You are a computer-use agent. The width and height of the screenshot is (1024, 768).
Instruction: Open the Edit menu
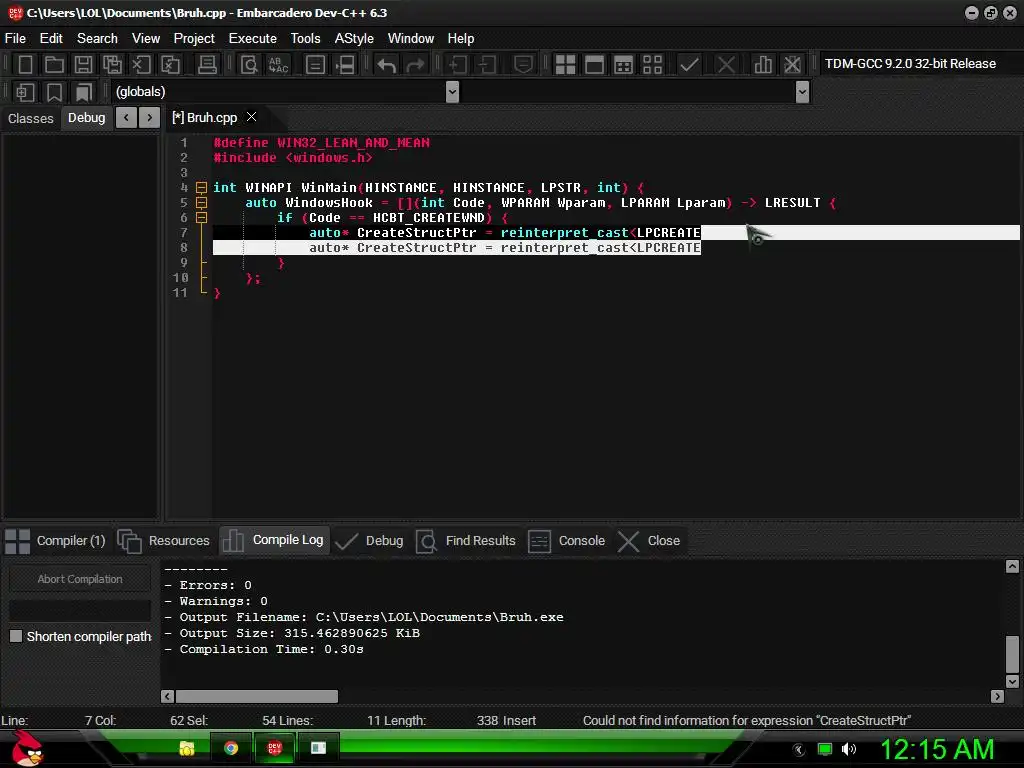click(x=51, y=39)
